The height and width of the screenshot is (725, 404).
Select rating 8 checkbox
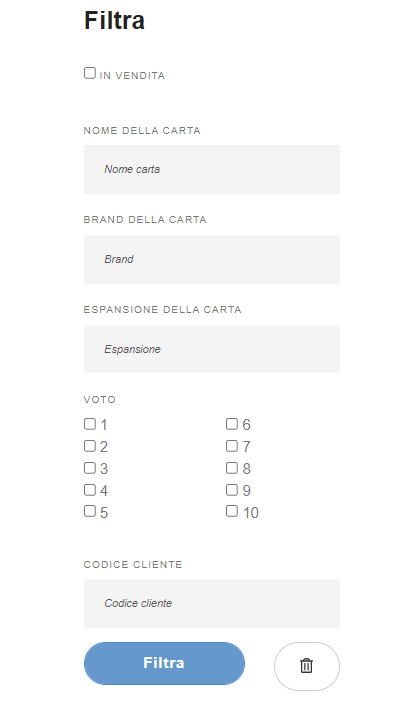coord(232,468)
